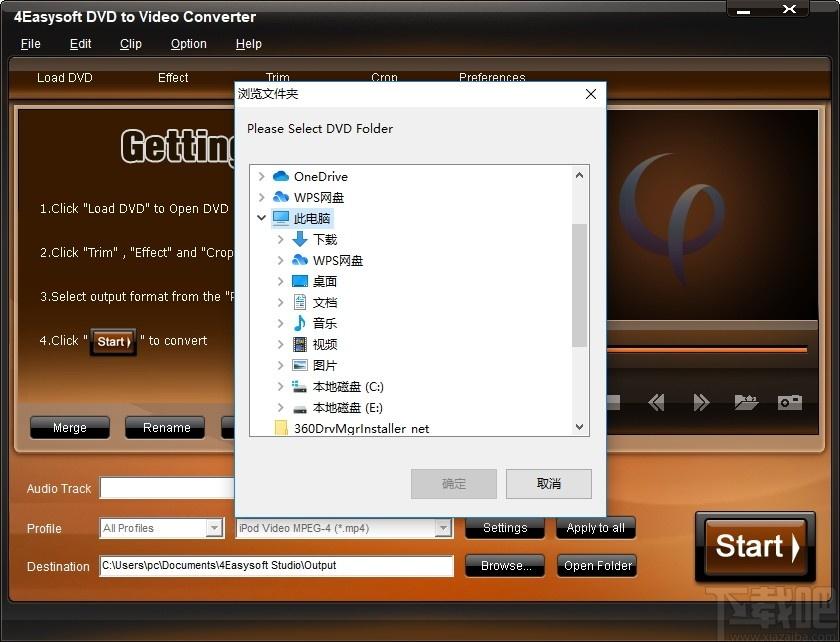The width and height of the screenshot is (840, 642).
Task: Select the 桌面 tree item label
Action: 325,281
